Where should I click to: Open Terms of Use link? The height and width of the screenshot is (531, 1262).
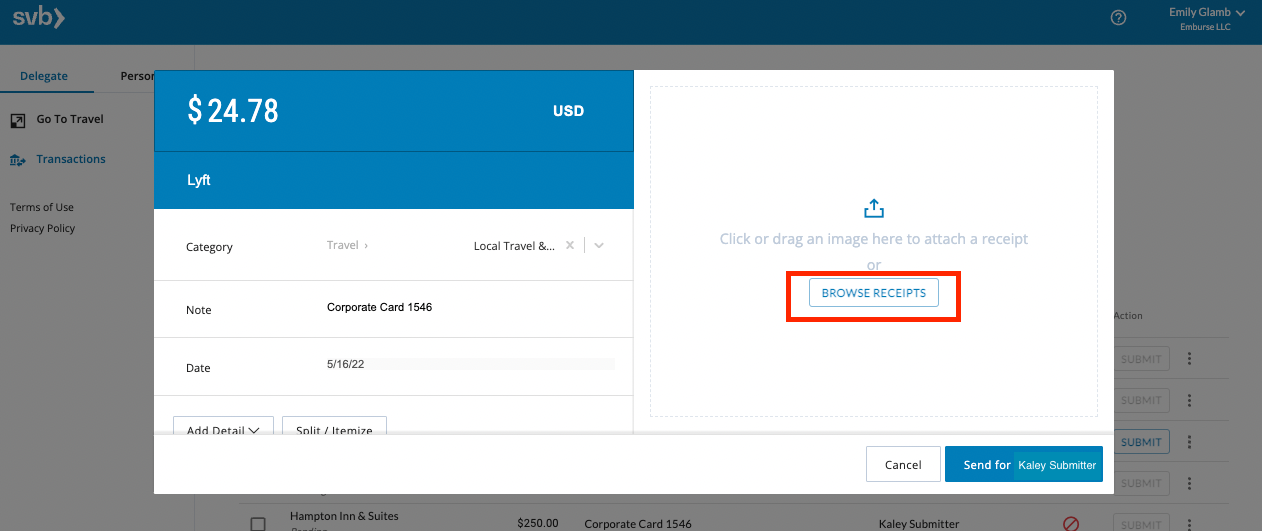pyautogui.click(x=42, y=207)
